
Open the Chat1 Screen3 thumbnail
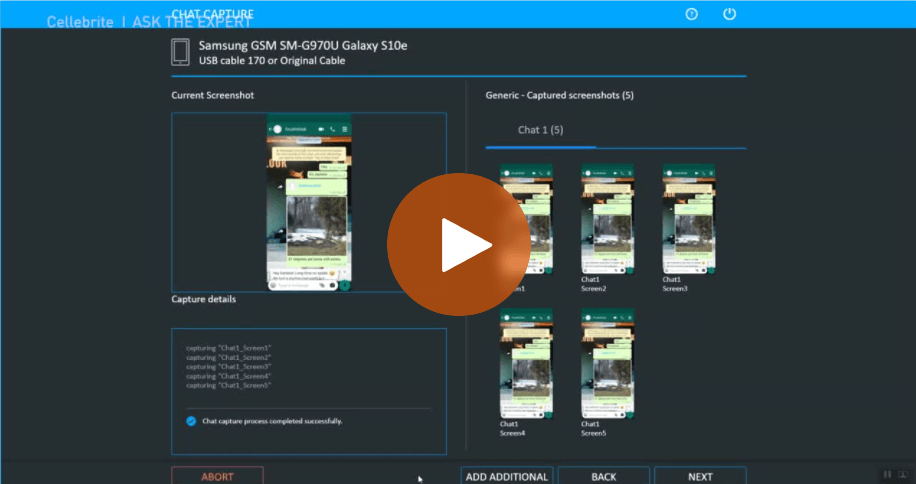point(689,219)
